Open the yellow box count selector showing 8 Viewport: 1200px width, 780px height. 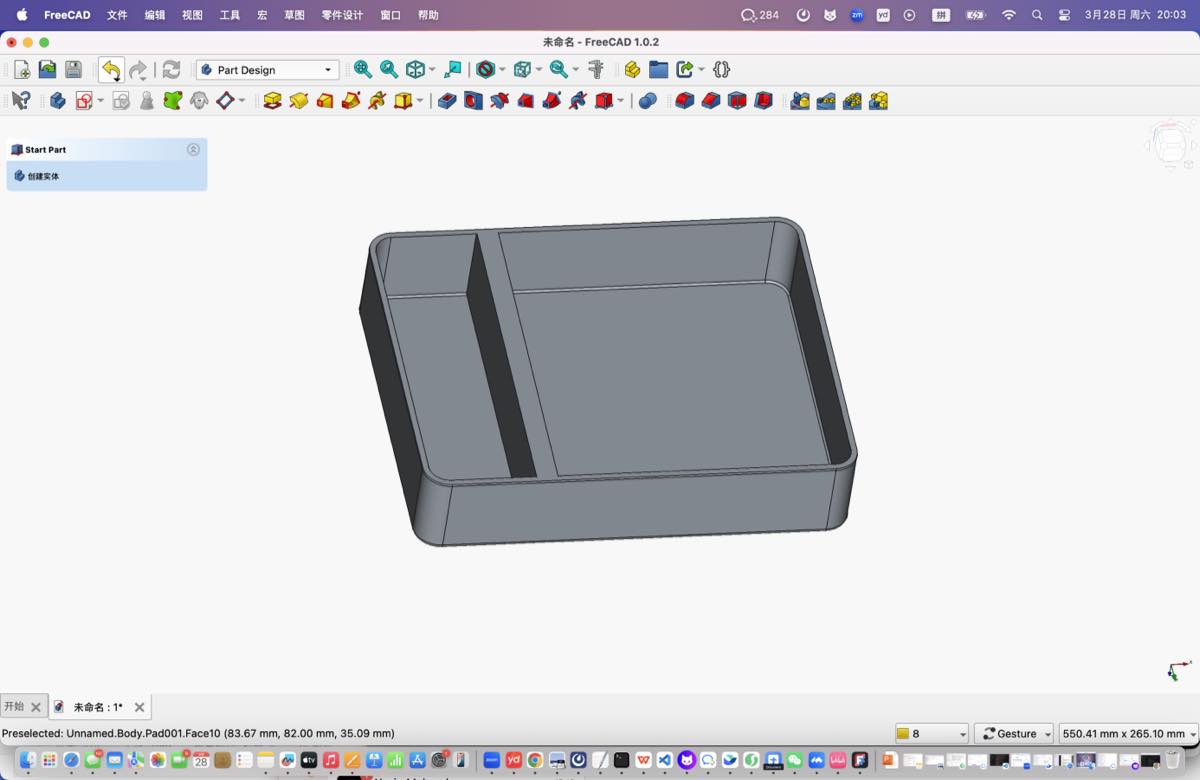coord(932,734)
